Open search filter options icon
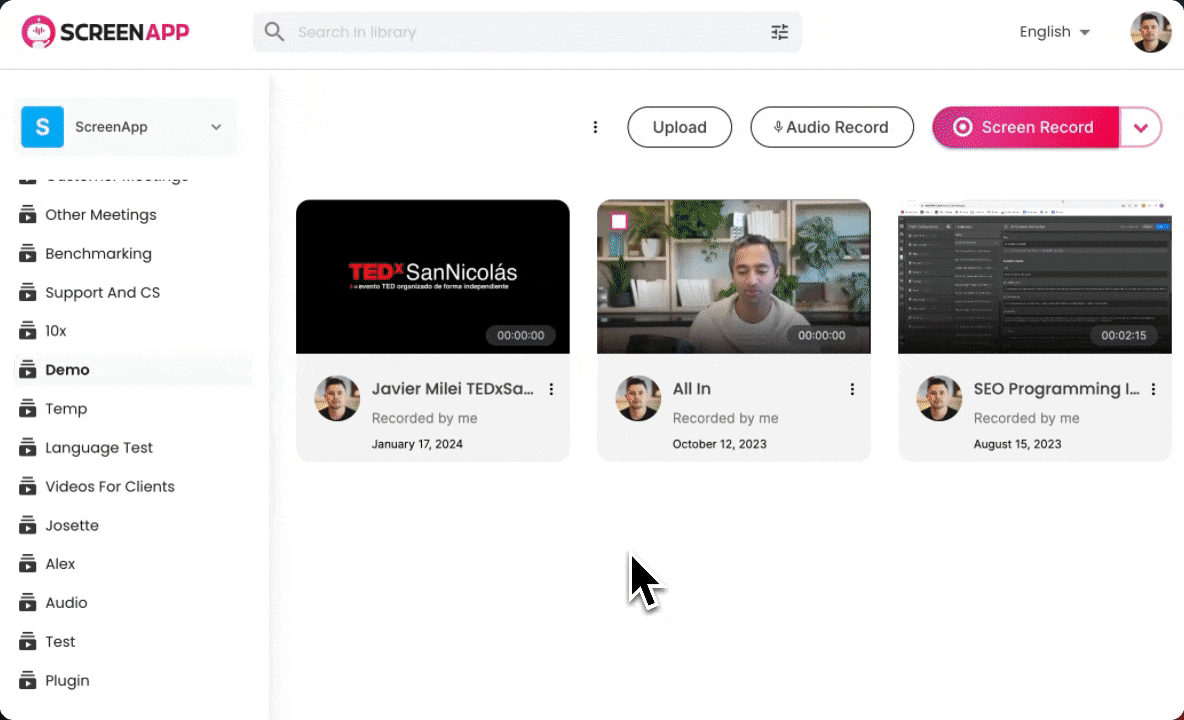 coord(780,32)
